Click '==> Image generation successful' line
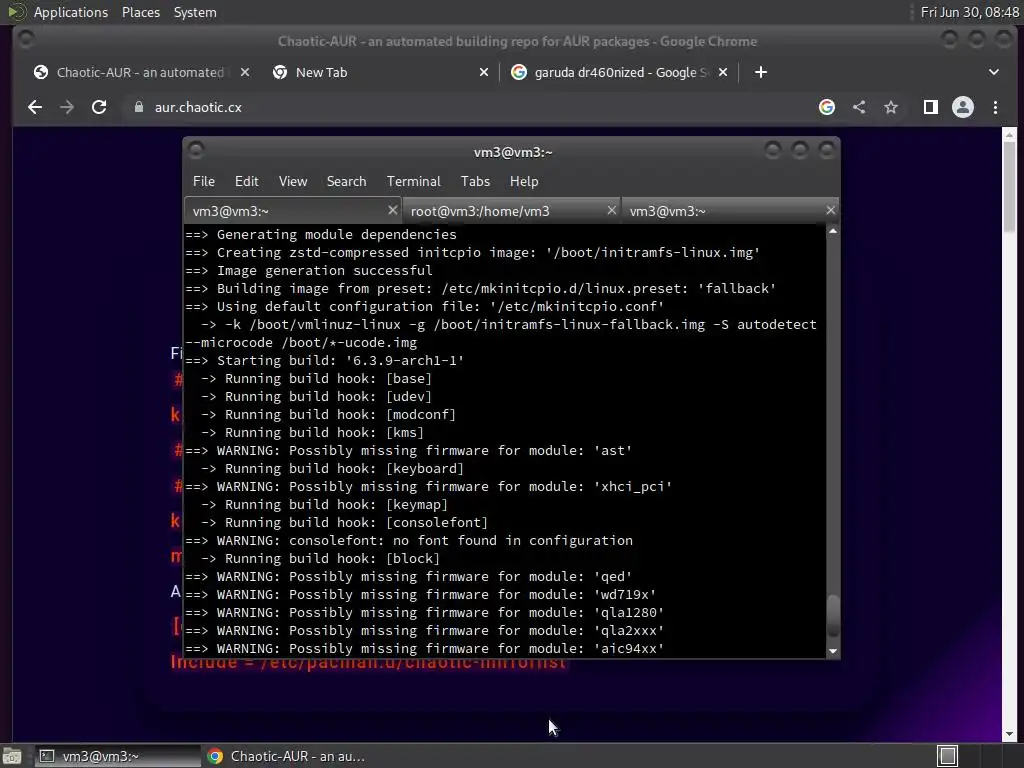Viewport: 1024px width, 768px height. coord(308,270)
